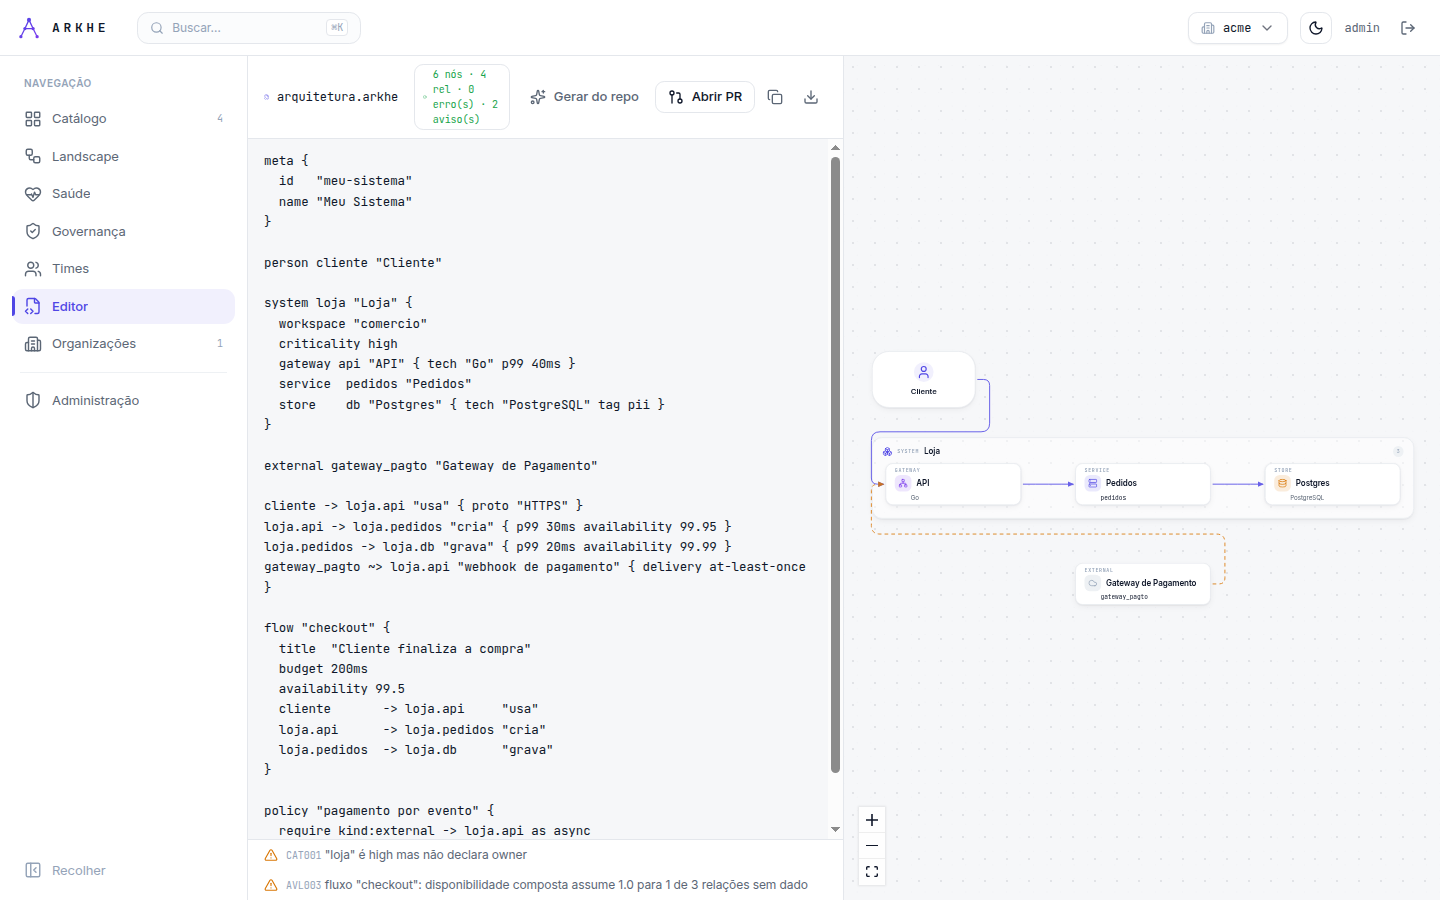Click the Administração shield icon

[33, 400]
